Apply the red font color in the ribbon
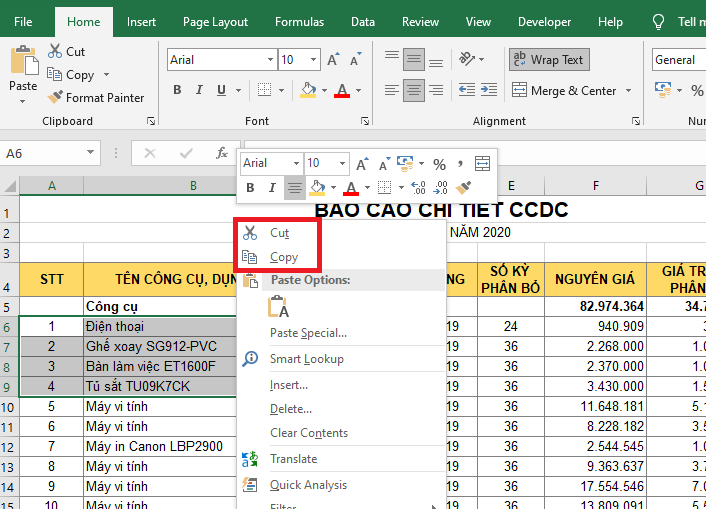 pyautogui.click(x=342, y=91)
